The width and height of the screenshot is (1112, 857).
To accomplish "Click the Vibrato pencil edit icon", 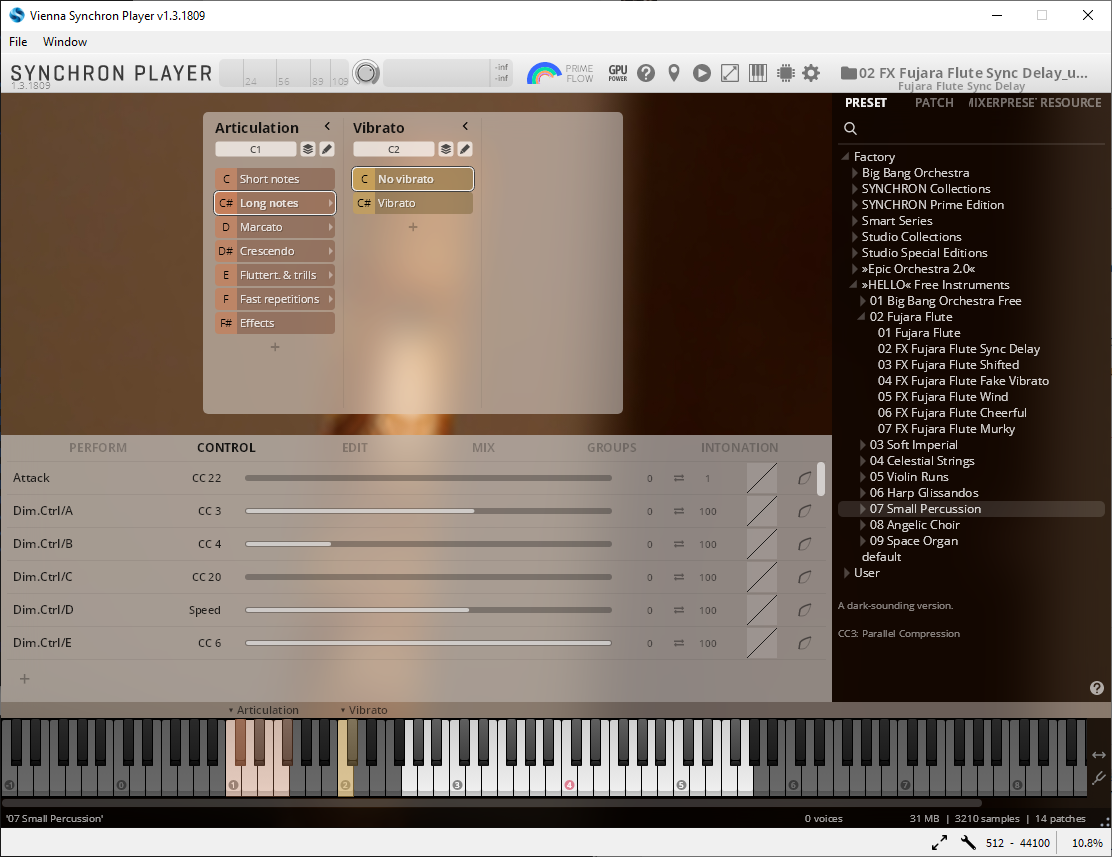I will (465, 149).
